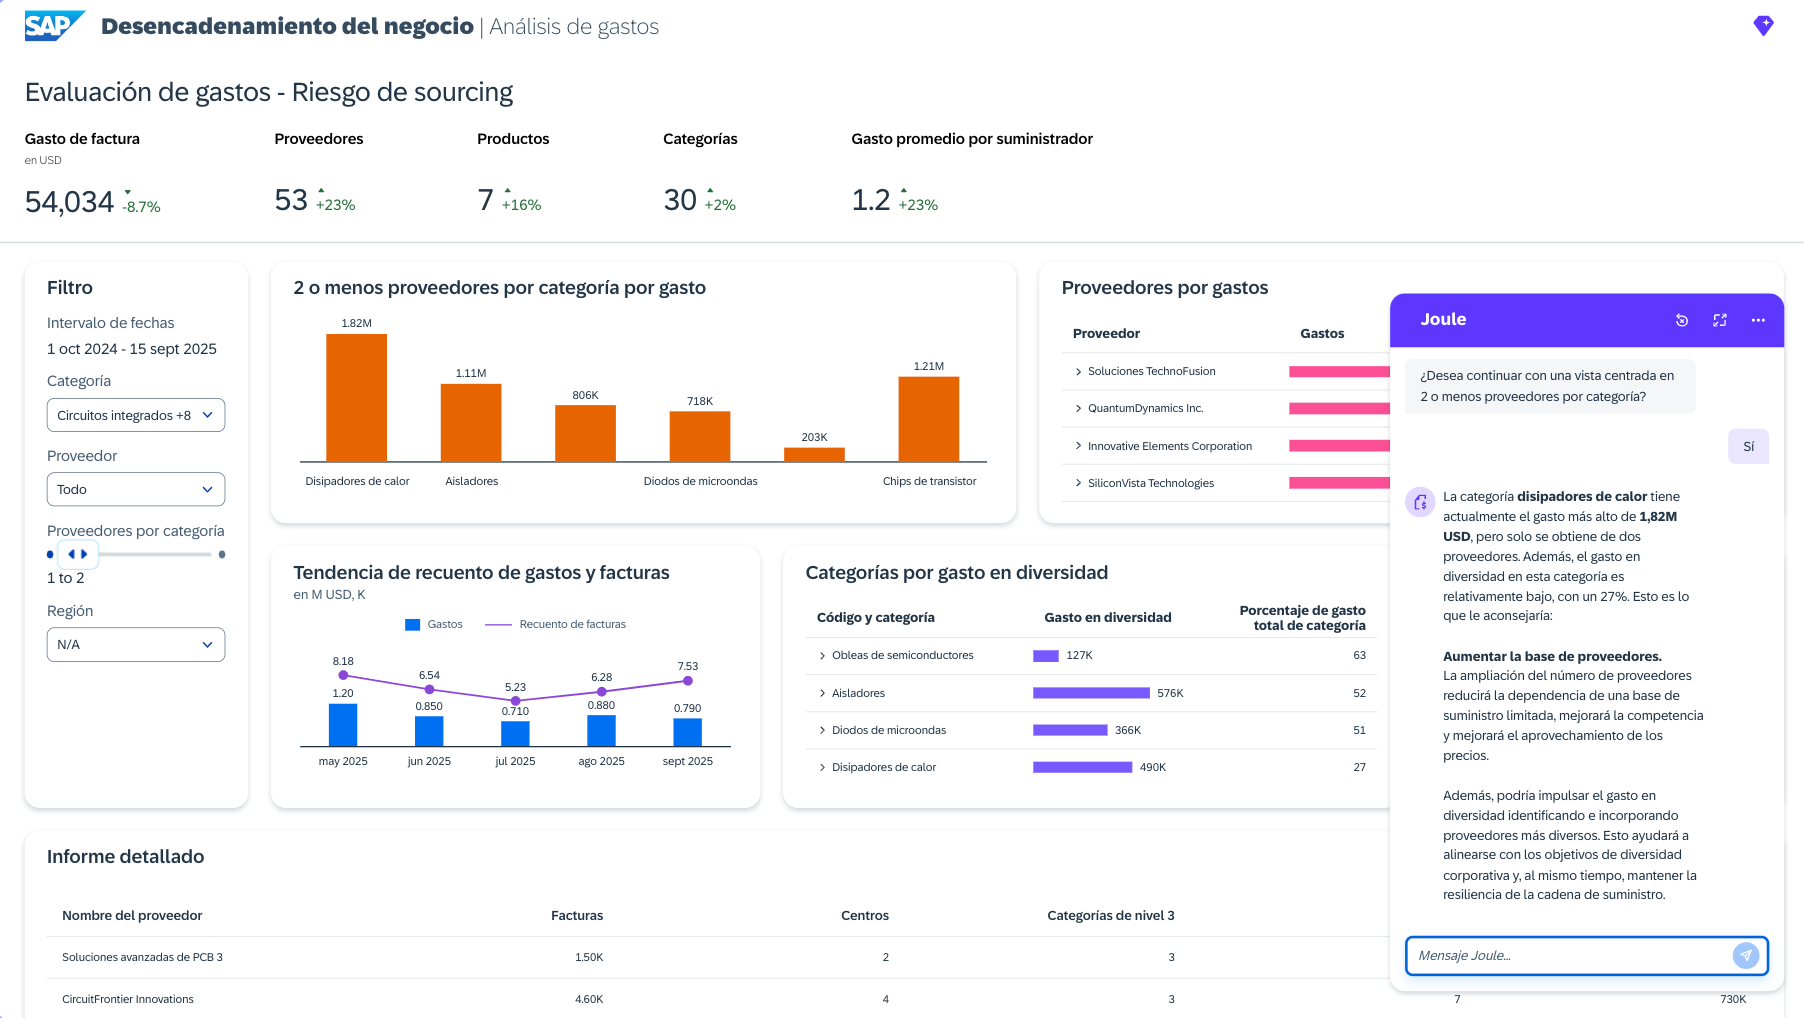Sort by Categorías de nivel 3 header
The image size is (1804, 1018).
[x=1111, y=916]
